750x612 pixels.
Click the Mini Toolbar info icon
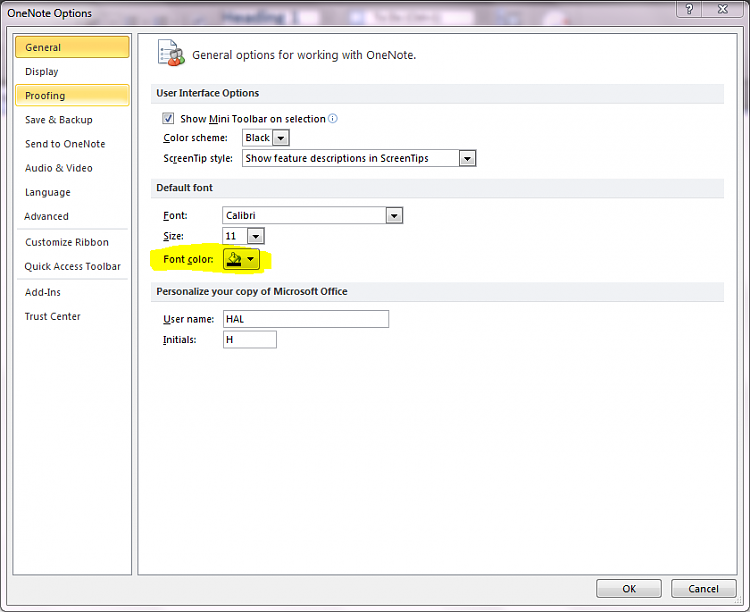(x=333, y=118)
